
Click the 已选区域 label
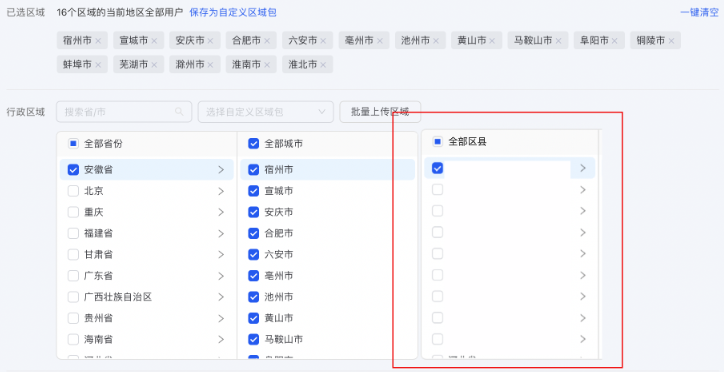26,12
